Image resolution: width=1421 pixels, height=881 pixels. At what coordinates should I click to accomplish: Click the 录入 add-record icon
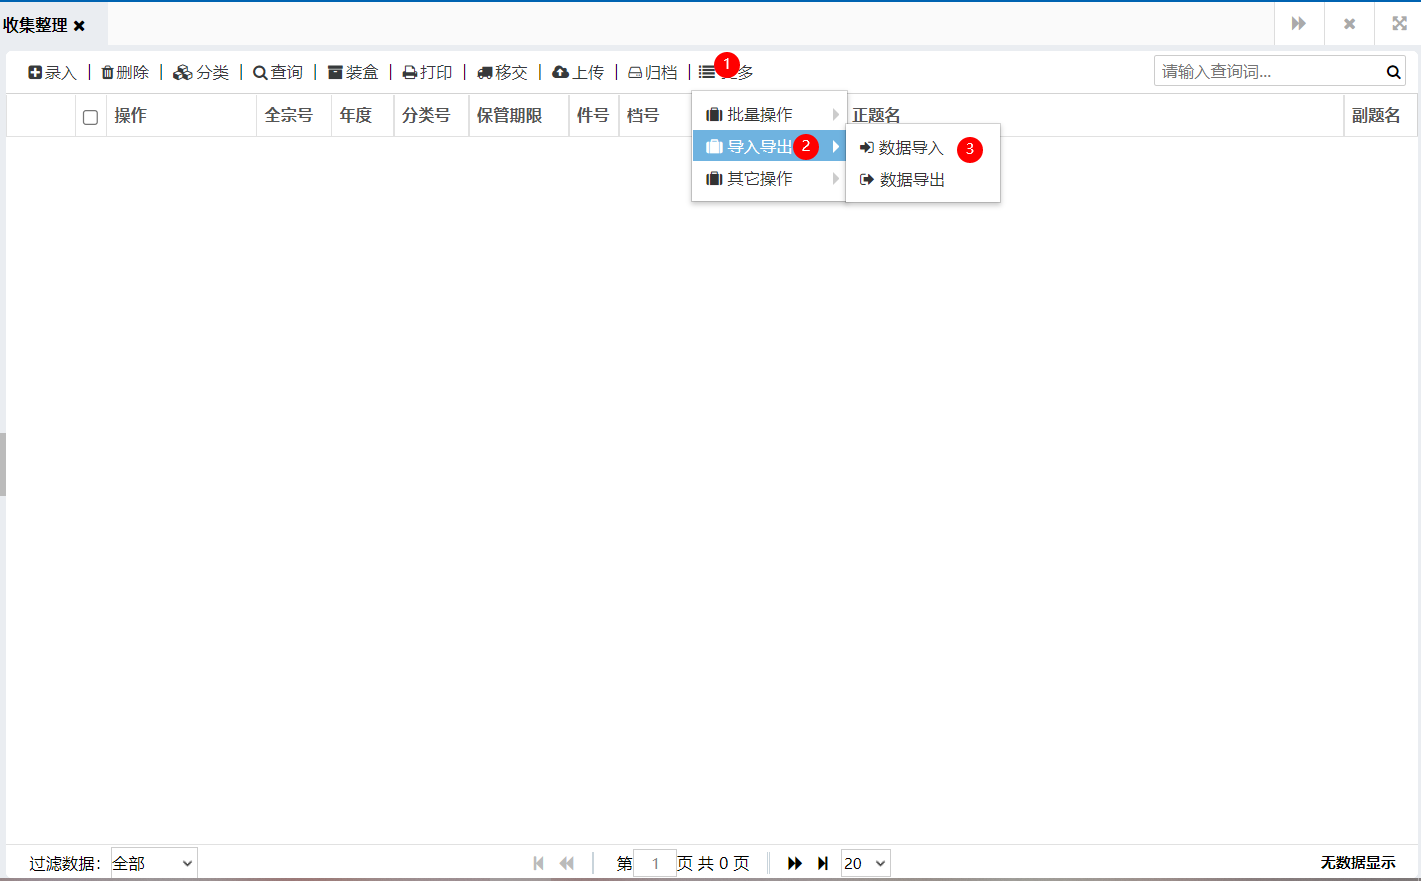35,73
